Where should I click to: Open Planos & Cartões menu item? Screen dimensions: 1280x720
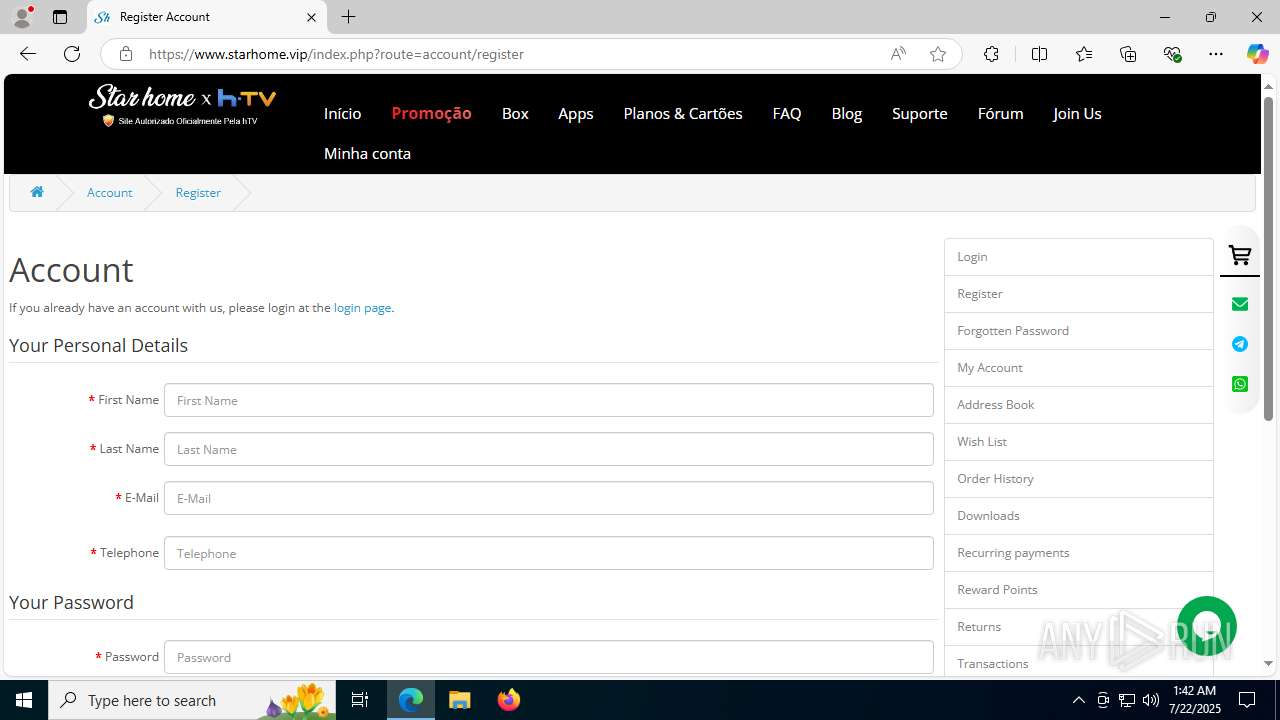683,113
